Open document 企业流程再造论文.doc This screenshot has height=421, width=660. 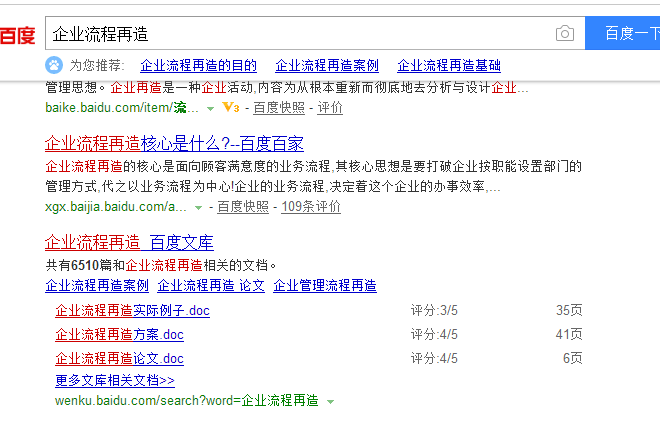119,359
